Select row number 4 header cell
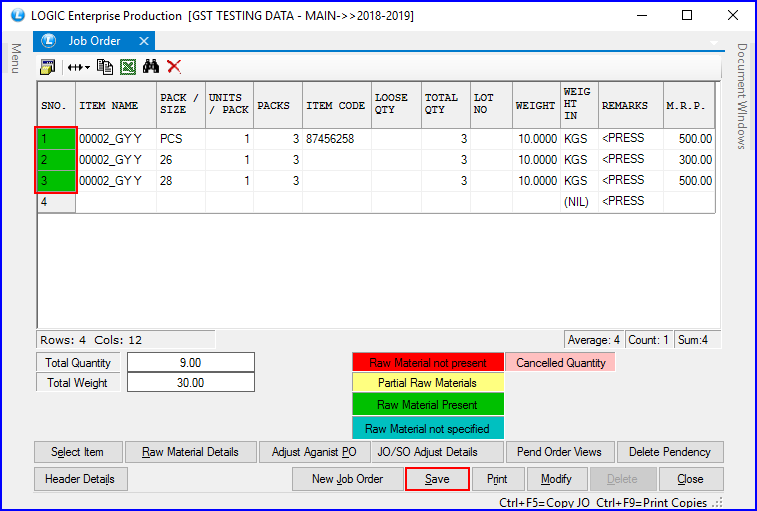Viewport: 757px width, 511px height. click(56, 202)
